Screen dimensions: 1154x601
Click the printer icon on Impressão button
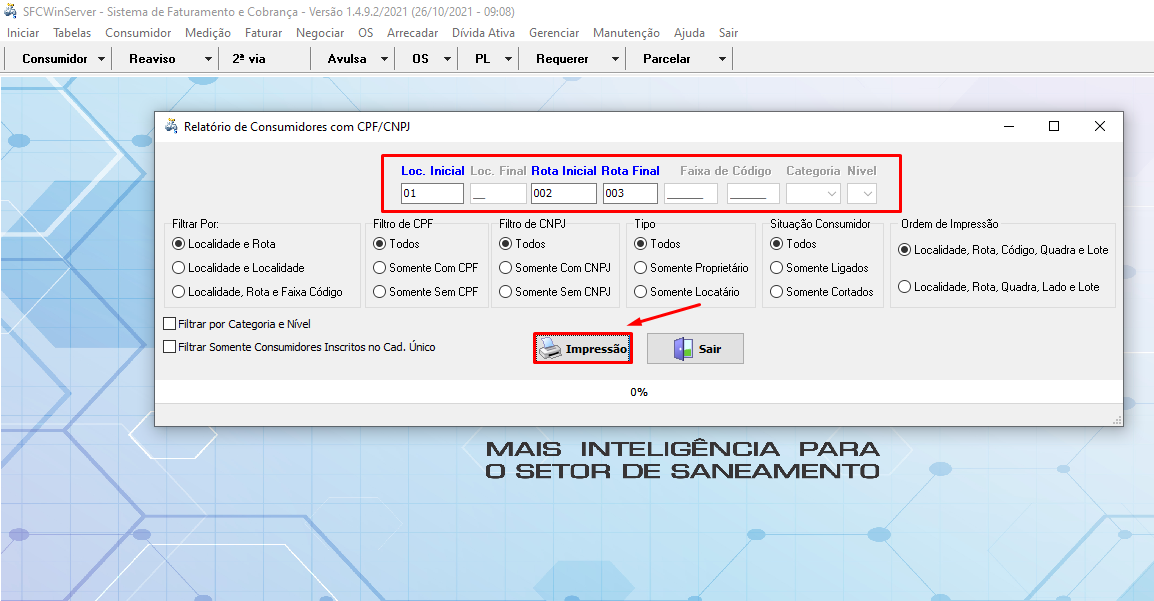[x=550, y=349]
